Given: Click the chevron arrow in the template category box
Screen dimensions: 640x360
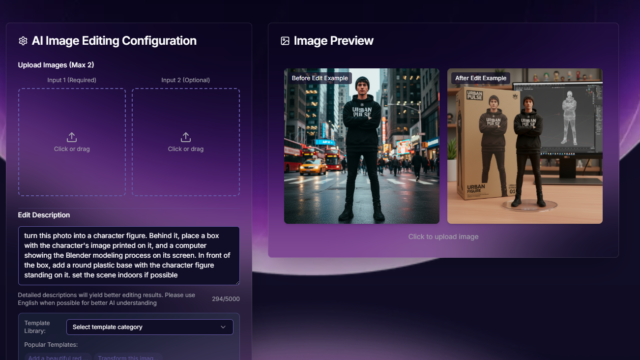Looking at the screenshot, I should pos(223,327).
